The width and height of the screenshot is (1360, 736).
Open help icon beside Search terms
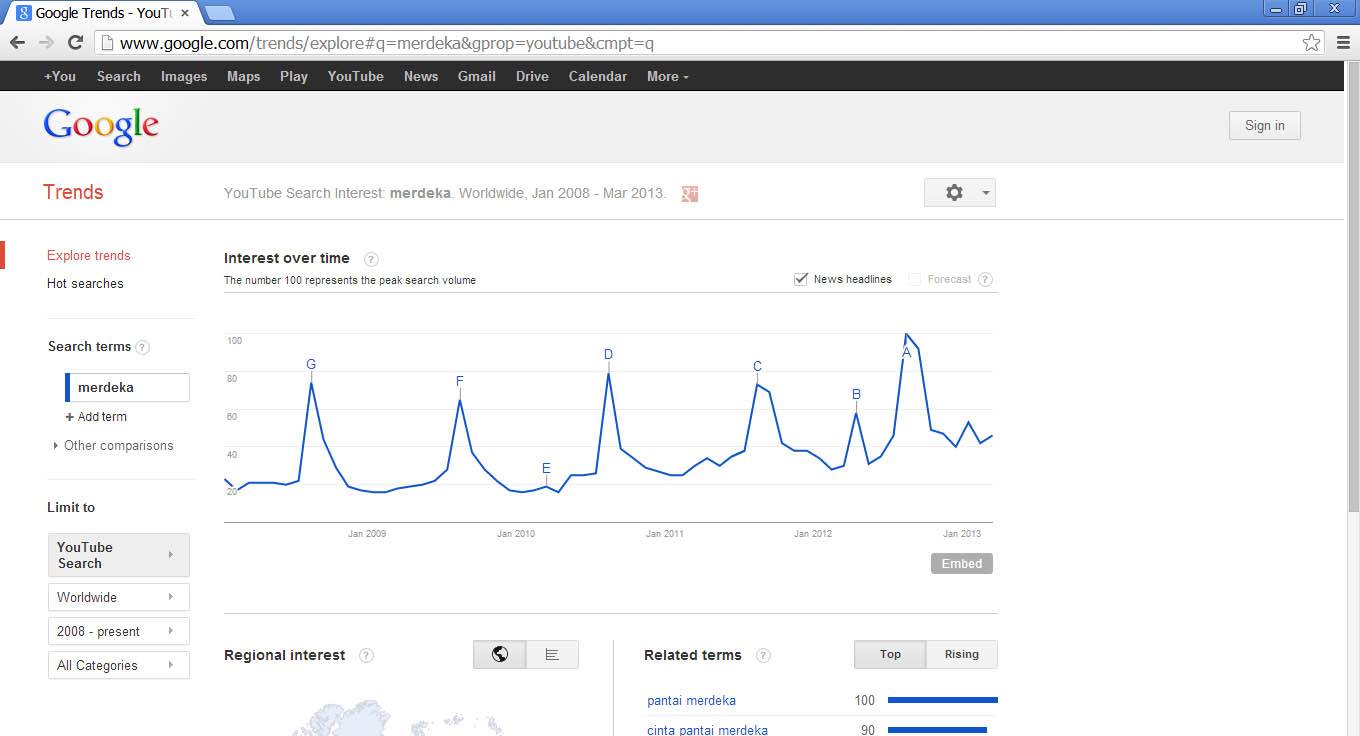(x=142, y=347)
